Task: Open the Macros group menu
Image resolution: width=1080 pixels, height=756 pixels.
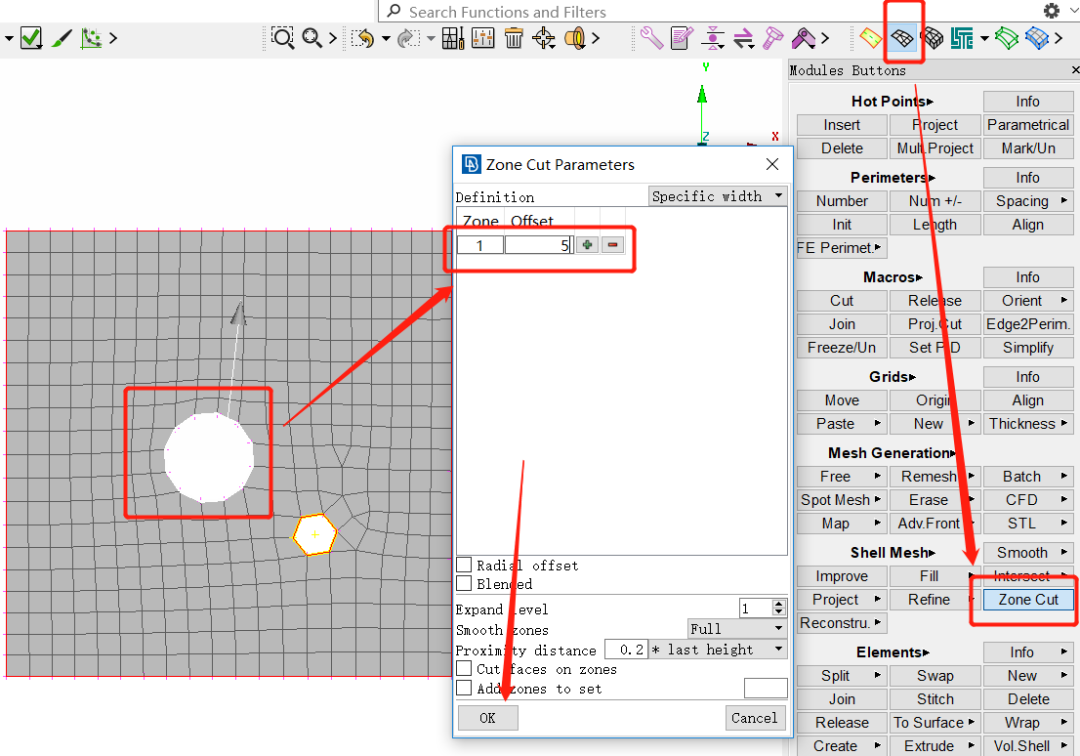Action: (893, 277)
